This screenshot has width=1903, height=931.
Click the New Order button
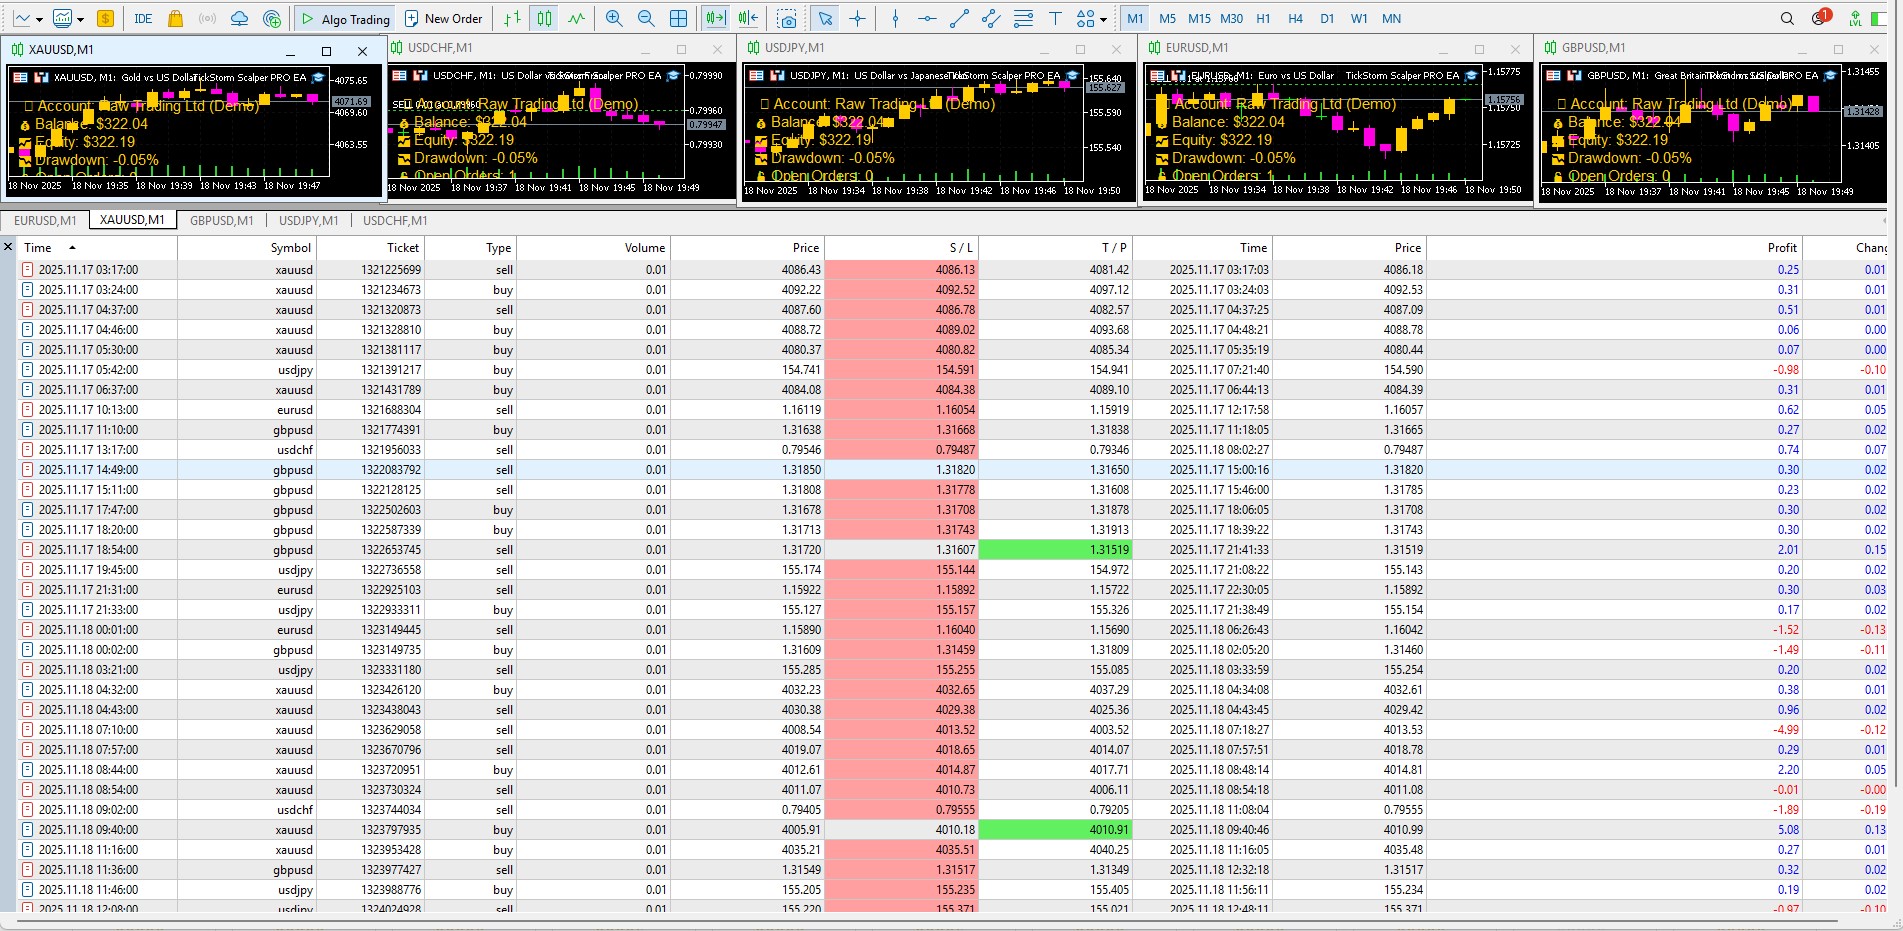pos(443,18)
